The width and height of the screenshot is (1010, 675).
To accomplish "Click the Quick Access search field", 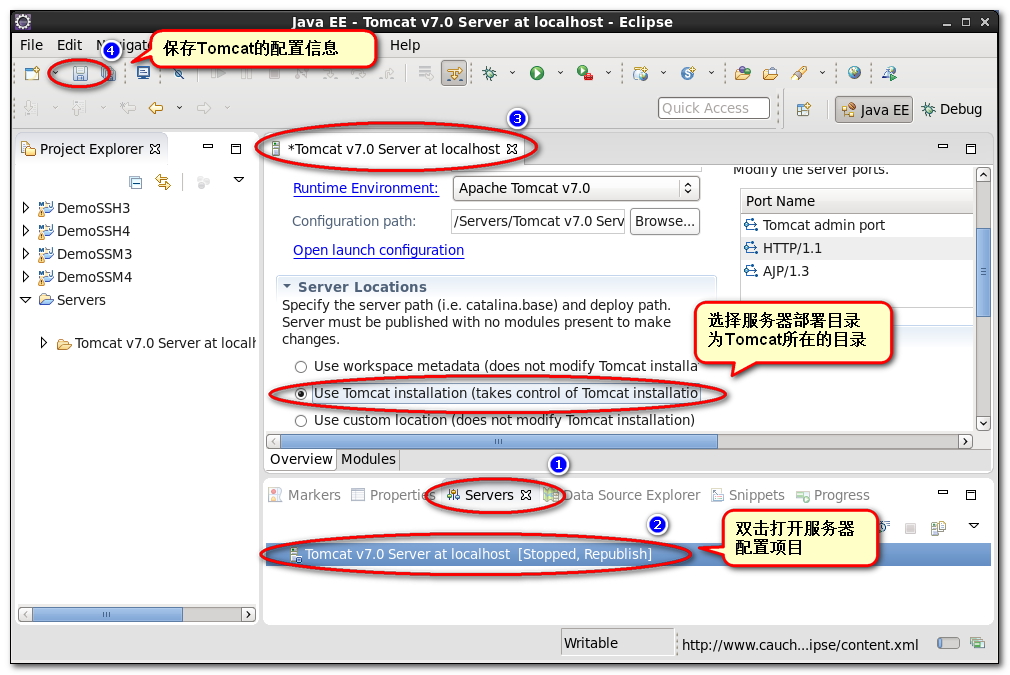I will (x=714, y=108).
